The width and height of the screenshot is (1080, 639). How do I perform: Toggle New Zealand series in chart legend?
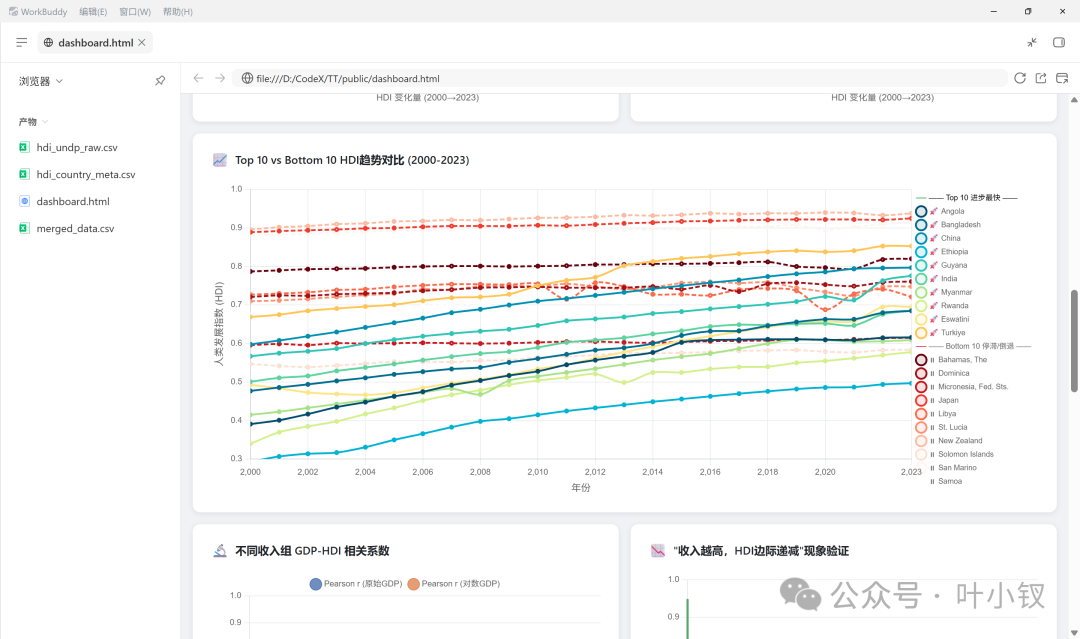point(948,441)
